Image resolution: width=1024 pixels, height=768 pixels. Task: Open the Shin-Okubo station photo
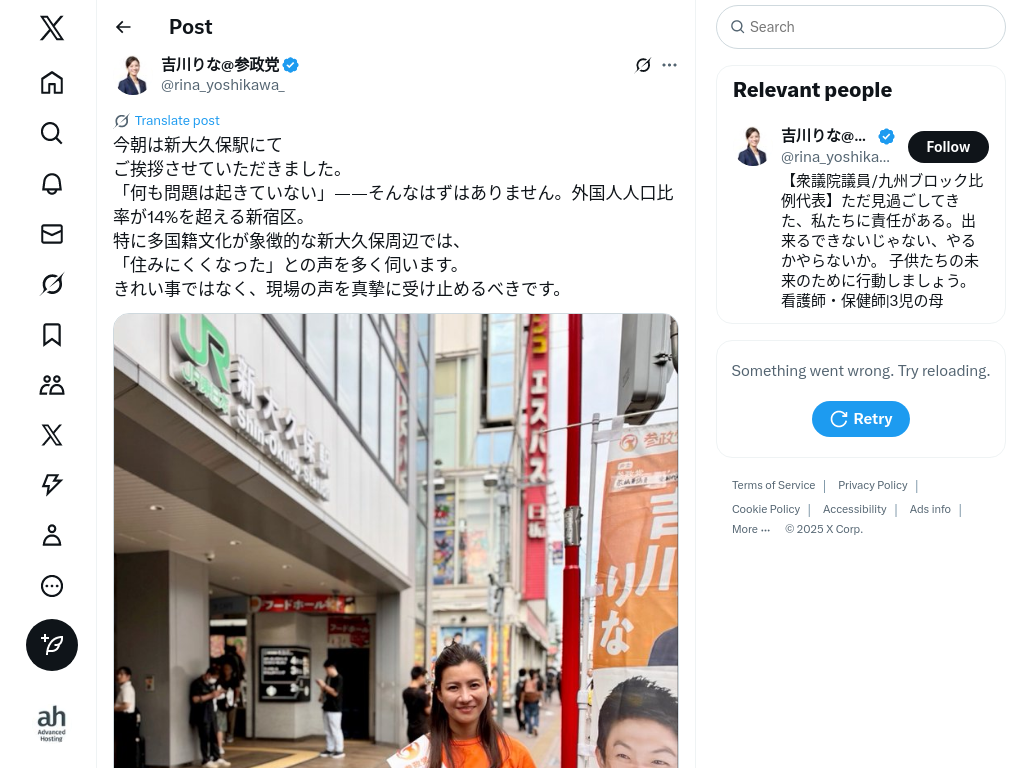pyautogui.click(x=396, y=541)
